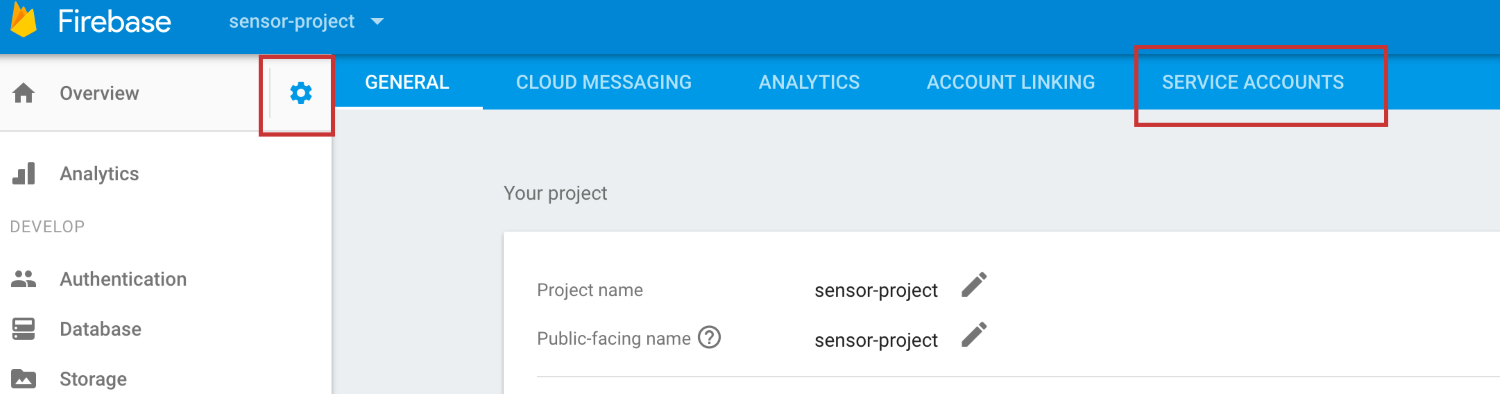The image size is (1500, 394).
Task: Click the Storage image icon
Action: (23, 379)
